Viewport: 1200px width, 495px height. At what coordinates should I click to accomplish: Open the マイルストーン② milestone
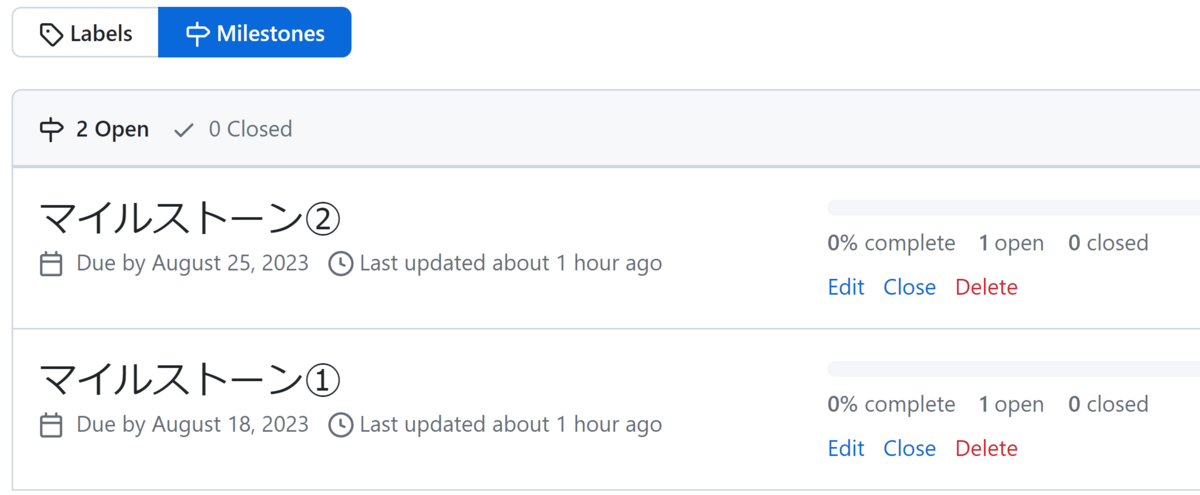tap(190, 217)
